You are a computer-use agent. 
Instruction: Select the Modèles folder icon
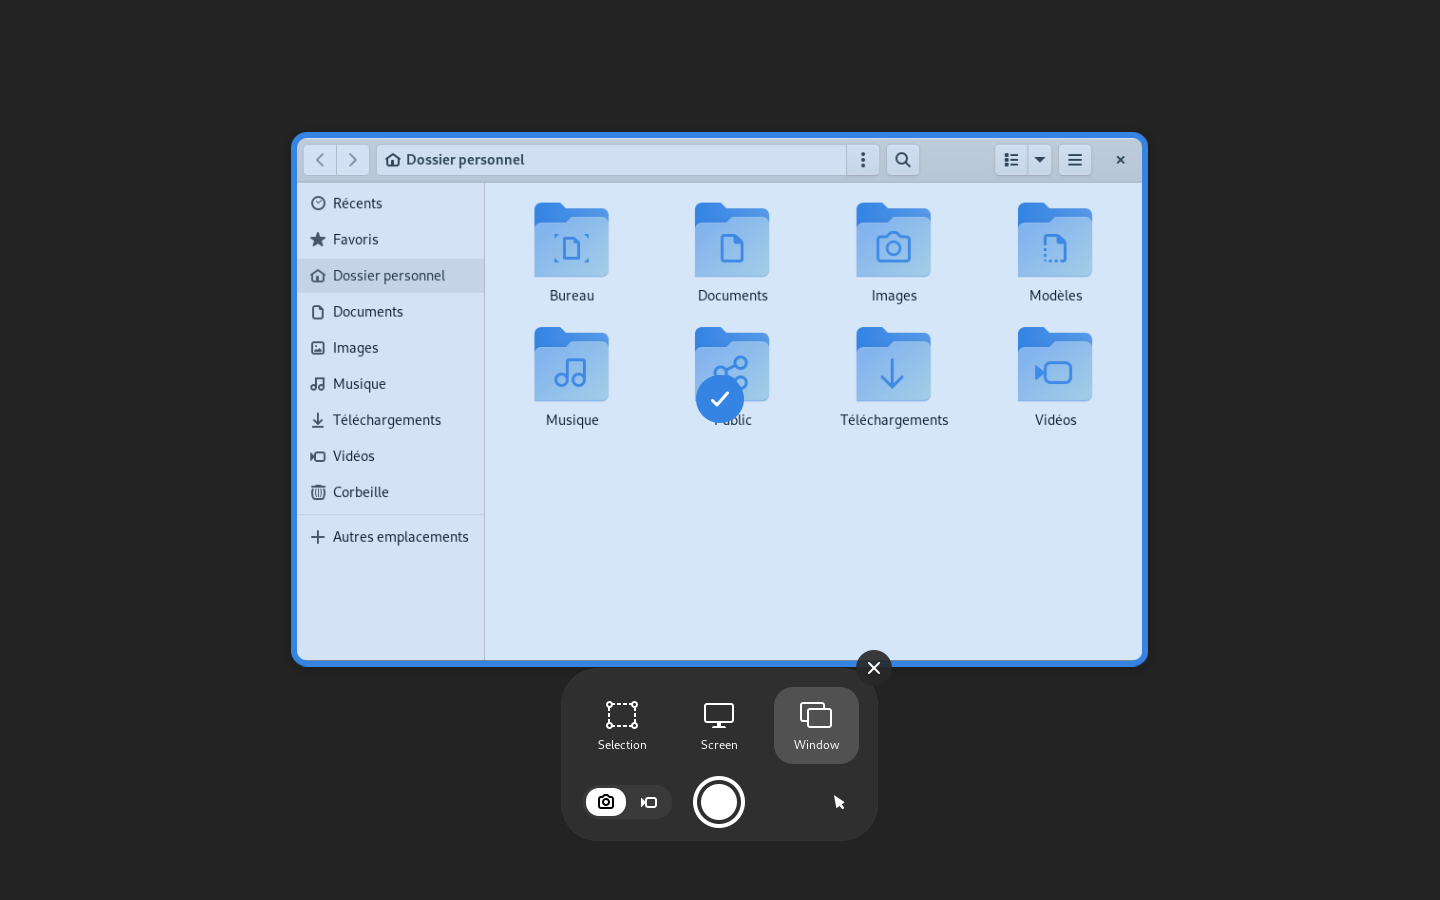click(1055, 240)
